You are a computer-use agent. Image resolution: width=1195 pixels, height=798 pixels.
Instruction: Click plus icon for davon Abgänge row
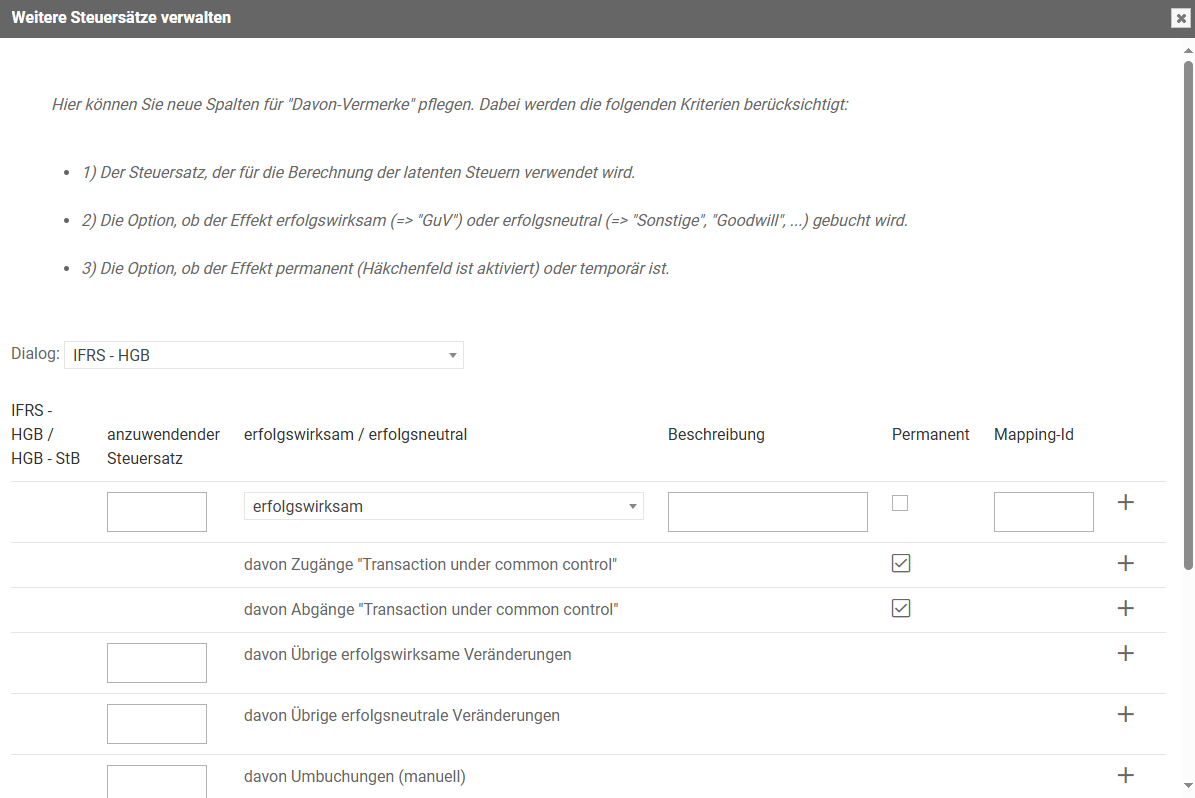1126,608
